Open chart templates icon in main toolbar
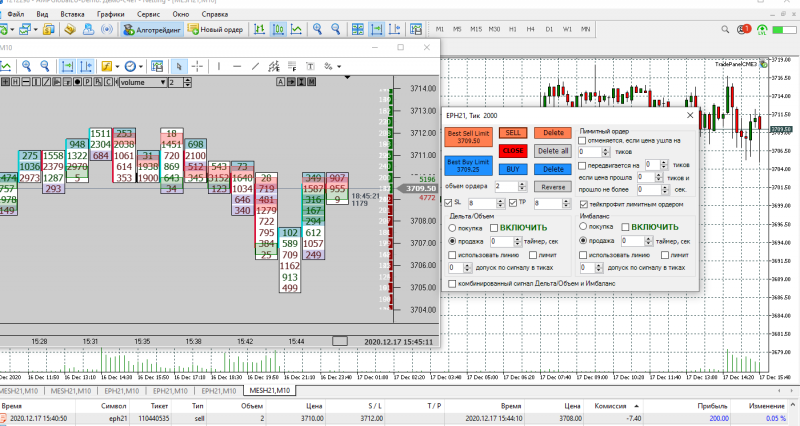The height and width of the screenshot is (426, 800). [x=416, y=30]
